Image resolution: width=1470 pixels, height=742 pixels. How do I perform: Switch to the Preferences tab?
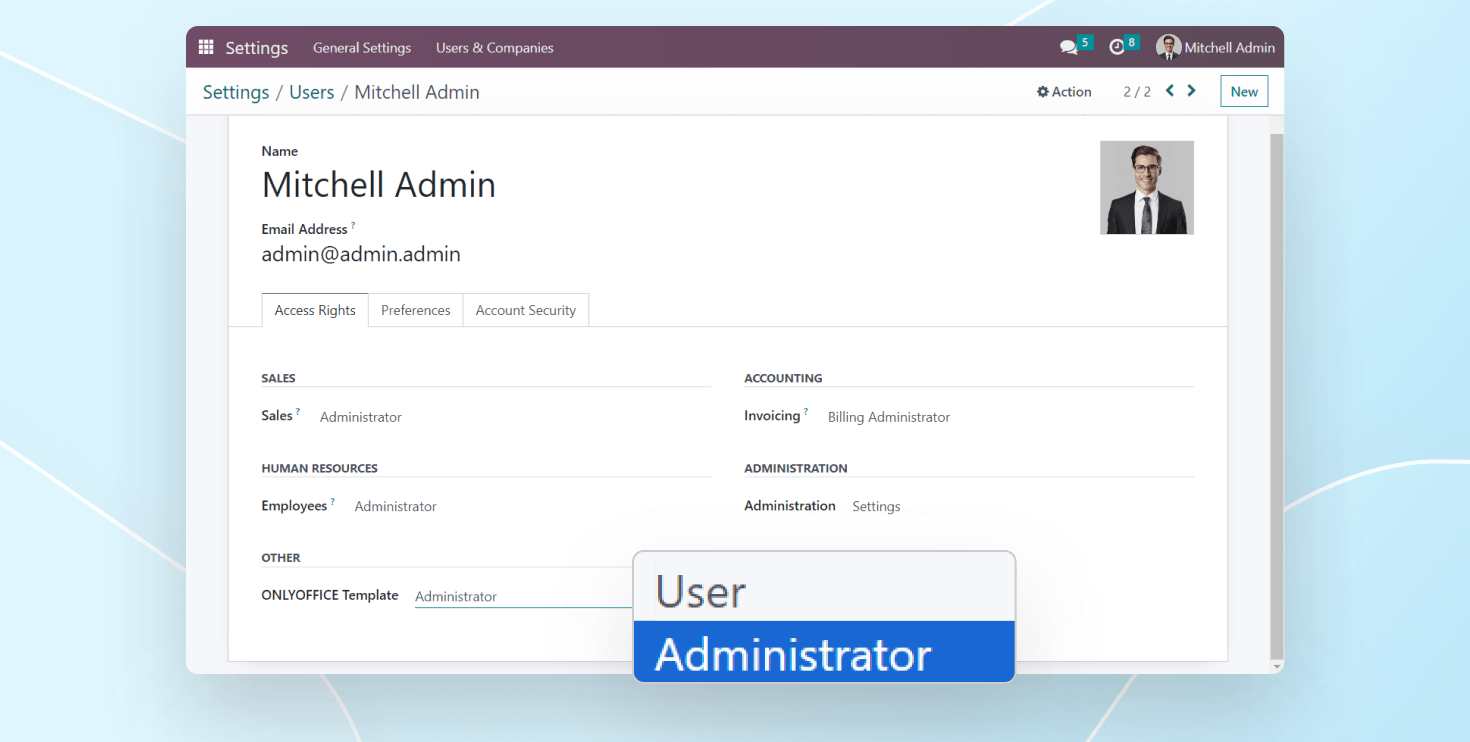click(415, 310)
